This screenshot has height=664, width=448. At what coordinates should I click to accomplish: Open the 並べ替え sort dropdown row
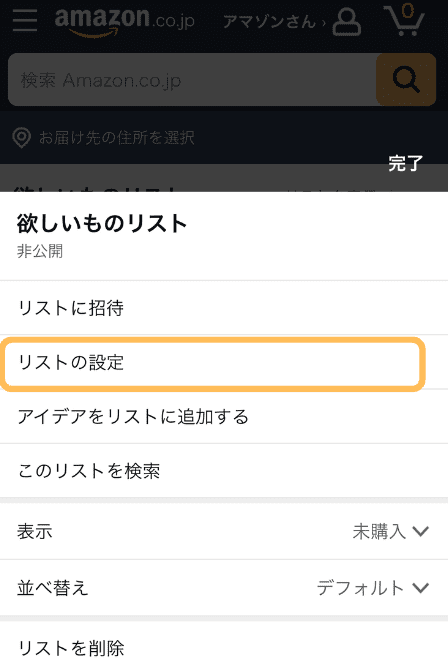(x=224, y=587)
